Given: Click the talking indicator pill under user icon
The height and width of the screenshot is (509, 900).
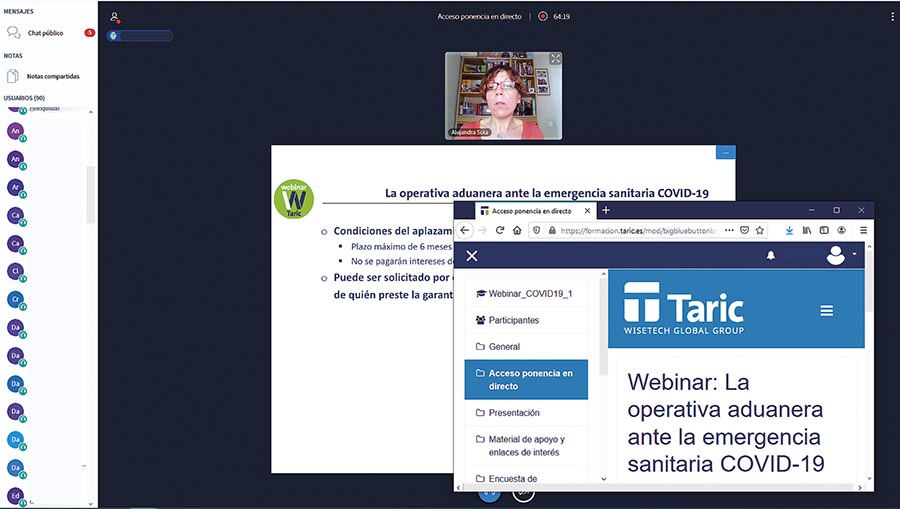Looking at the screenshot, I should coord(139,36).
